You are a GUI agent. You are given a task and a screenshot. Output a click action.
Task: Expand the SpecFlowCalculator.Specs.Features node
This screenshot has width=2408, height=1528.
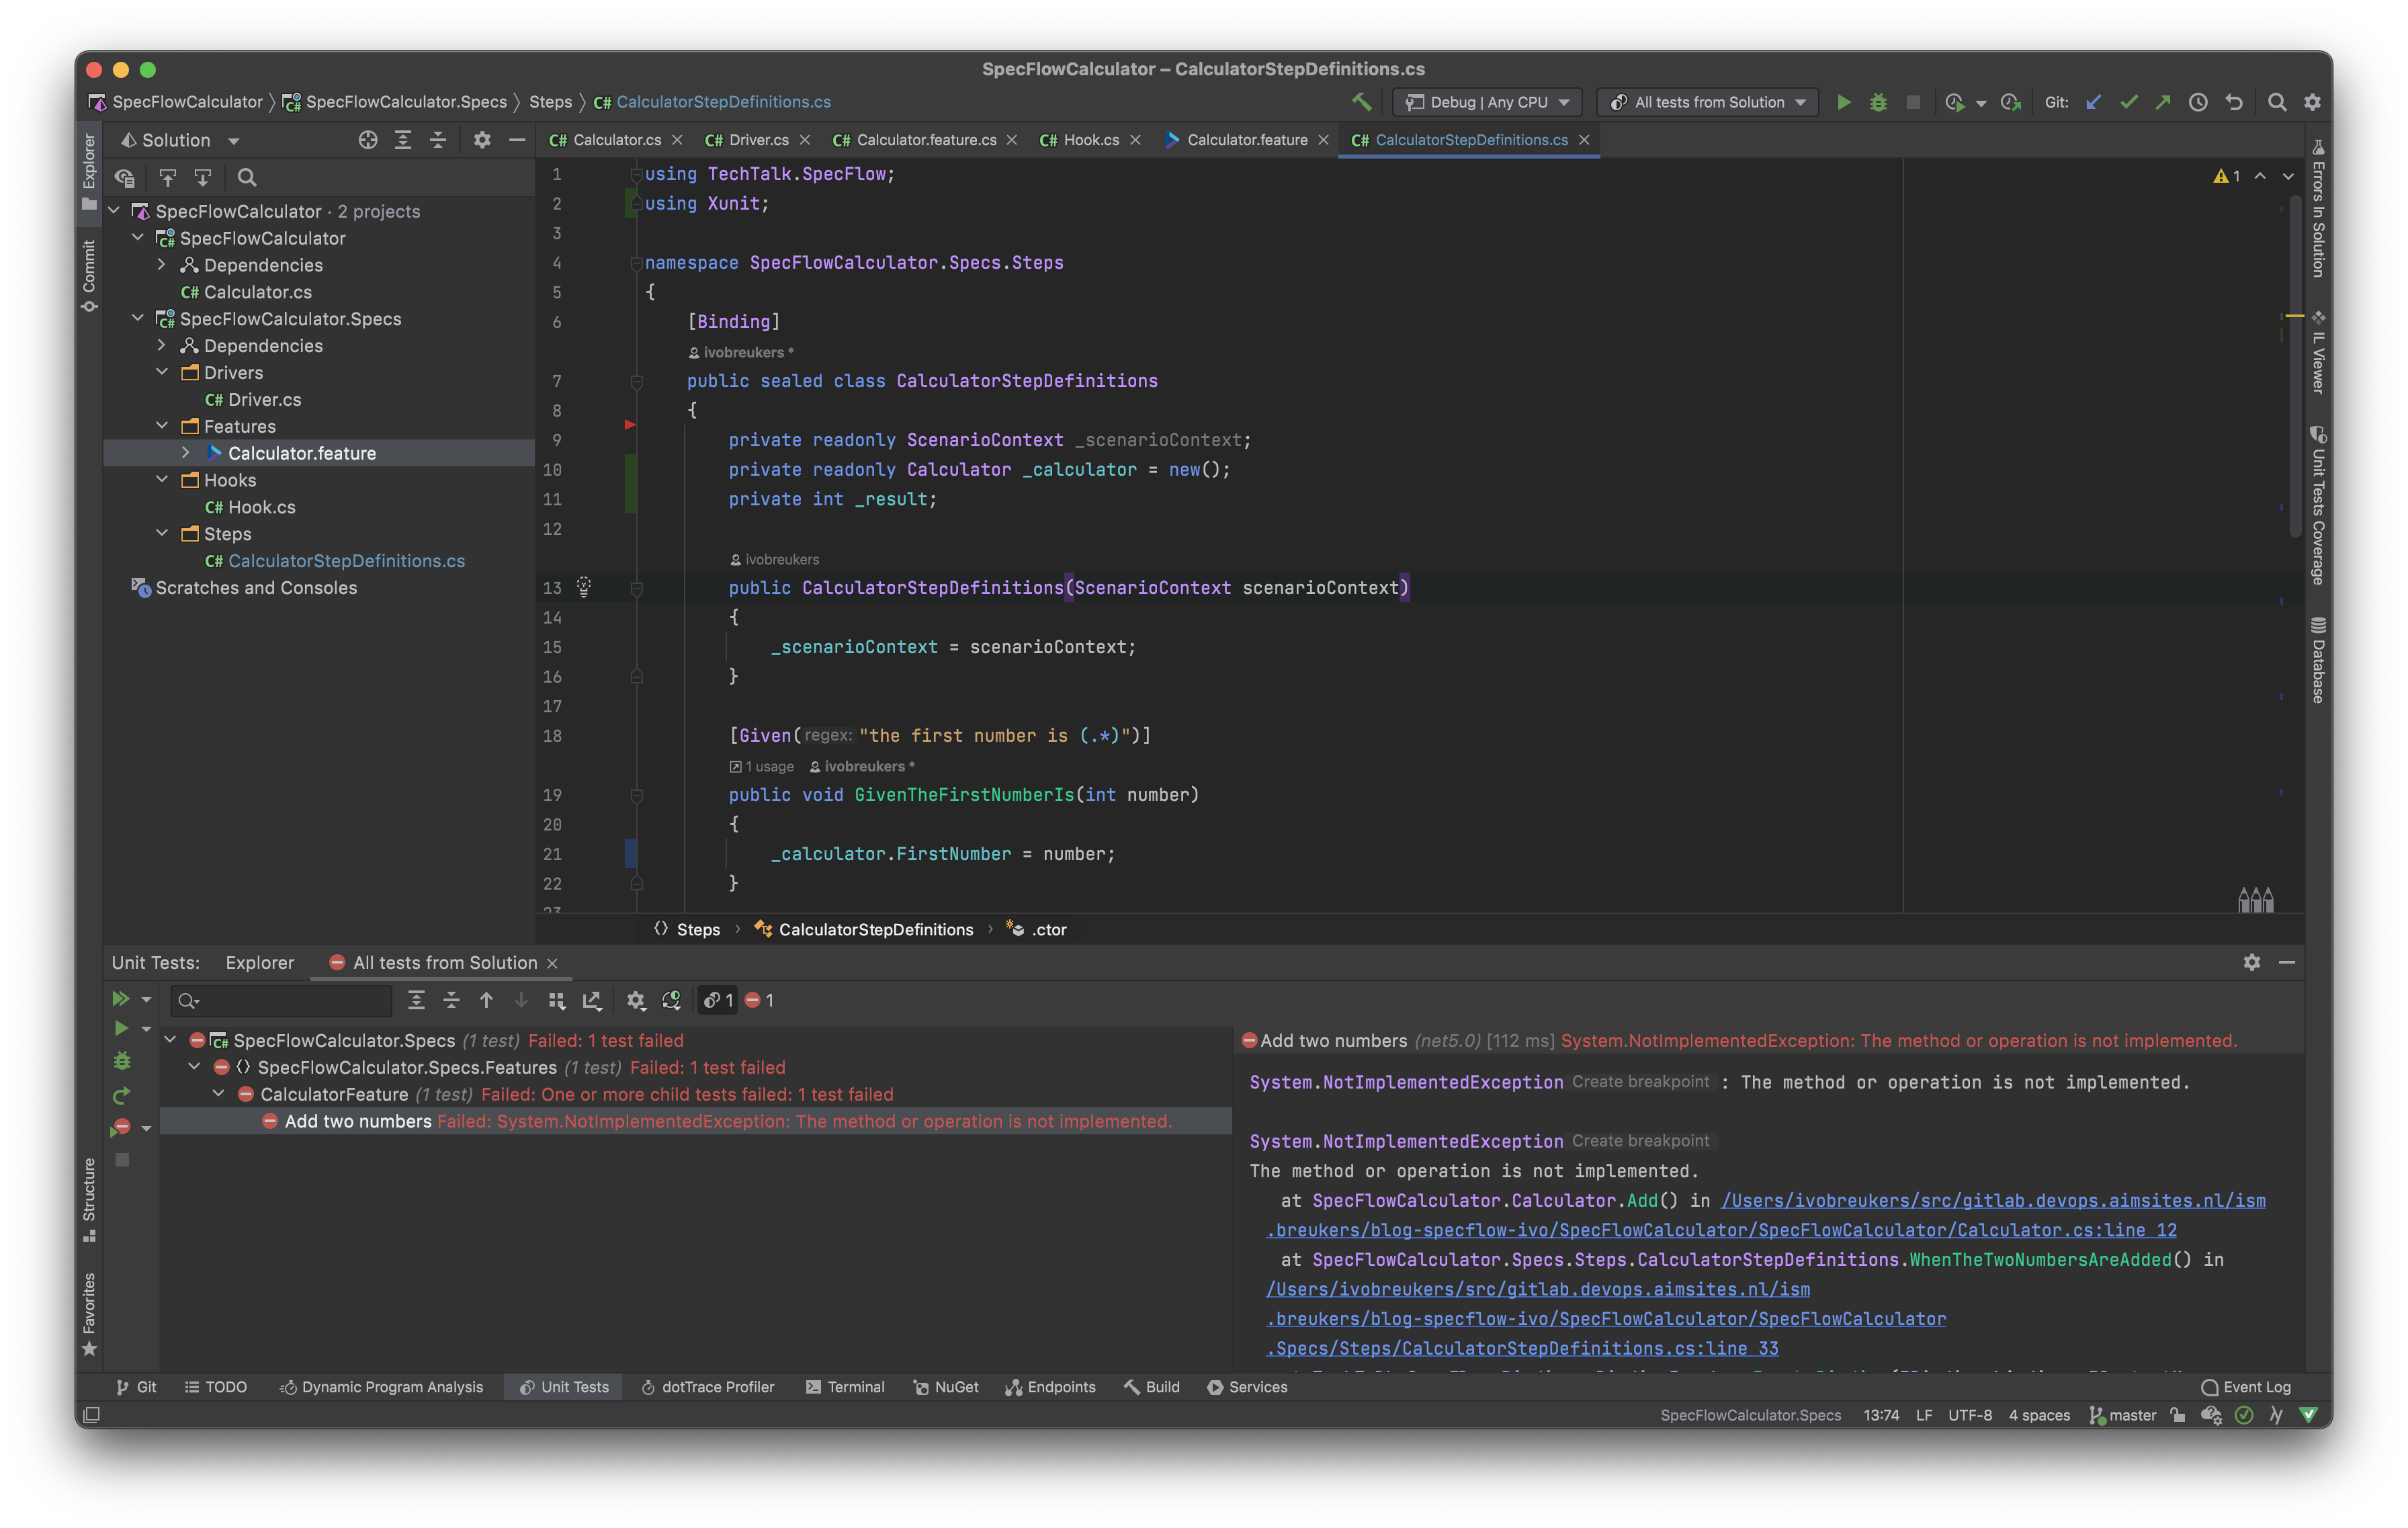click(193, 1066)
